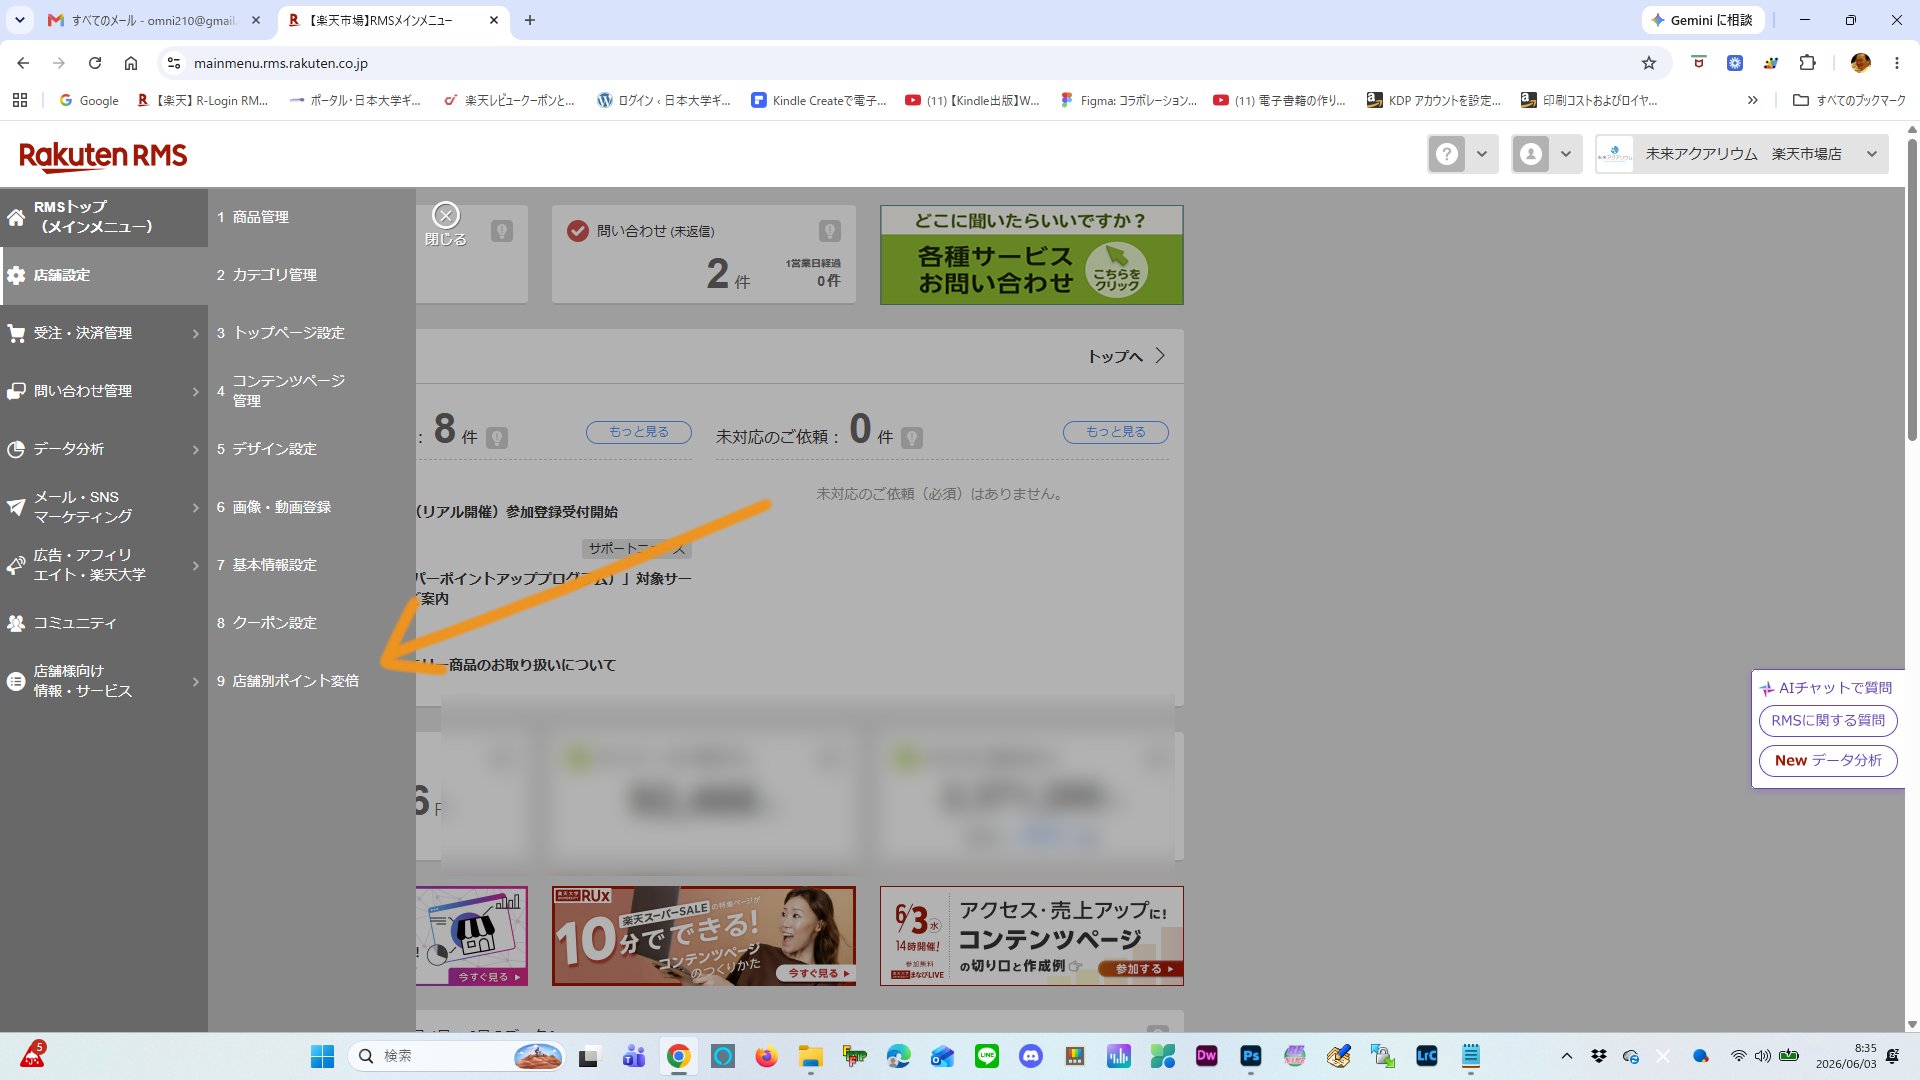Viewport: 1920px width, 1080px height.
Task: Open the 未来アクアリウム 楽天市場店 shop selector
Action: tap(1741, 154)
